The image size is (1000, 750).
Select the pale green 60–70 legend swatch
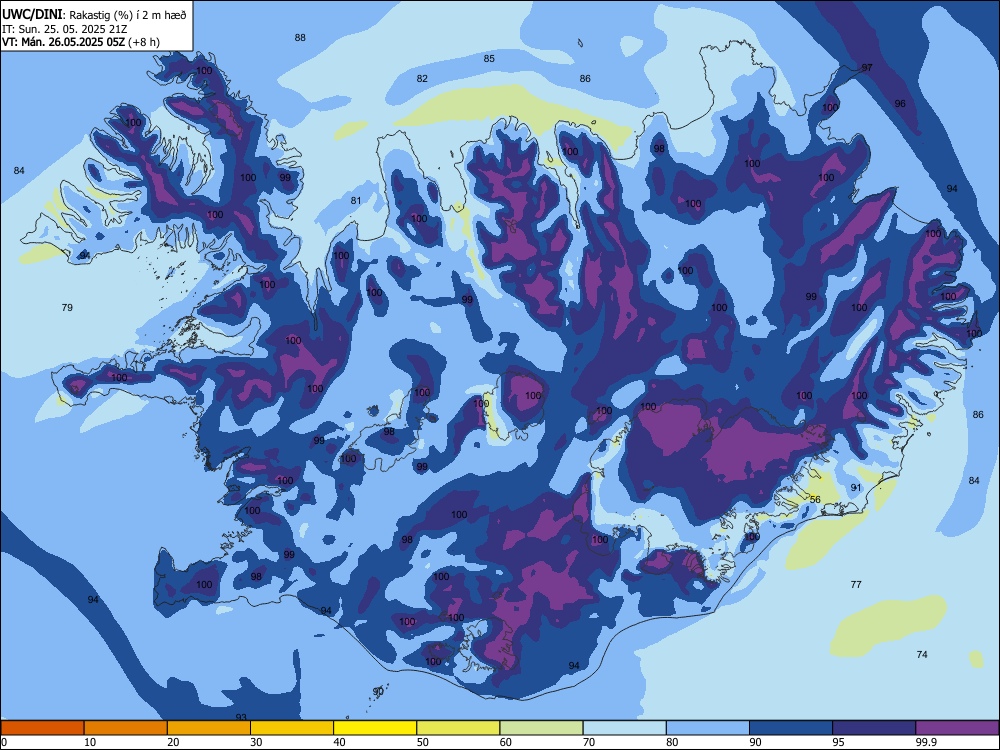tap(541, 728)
